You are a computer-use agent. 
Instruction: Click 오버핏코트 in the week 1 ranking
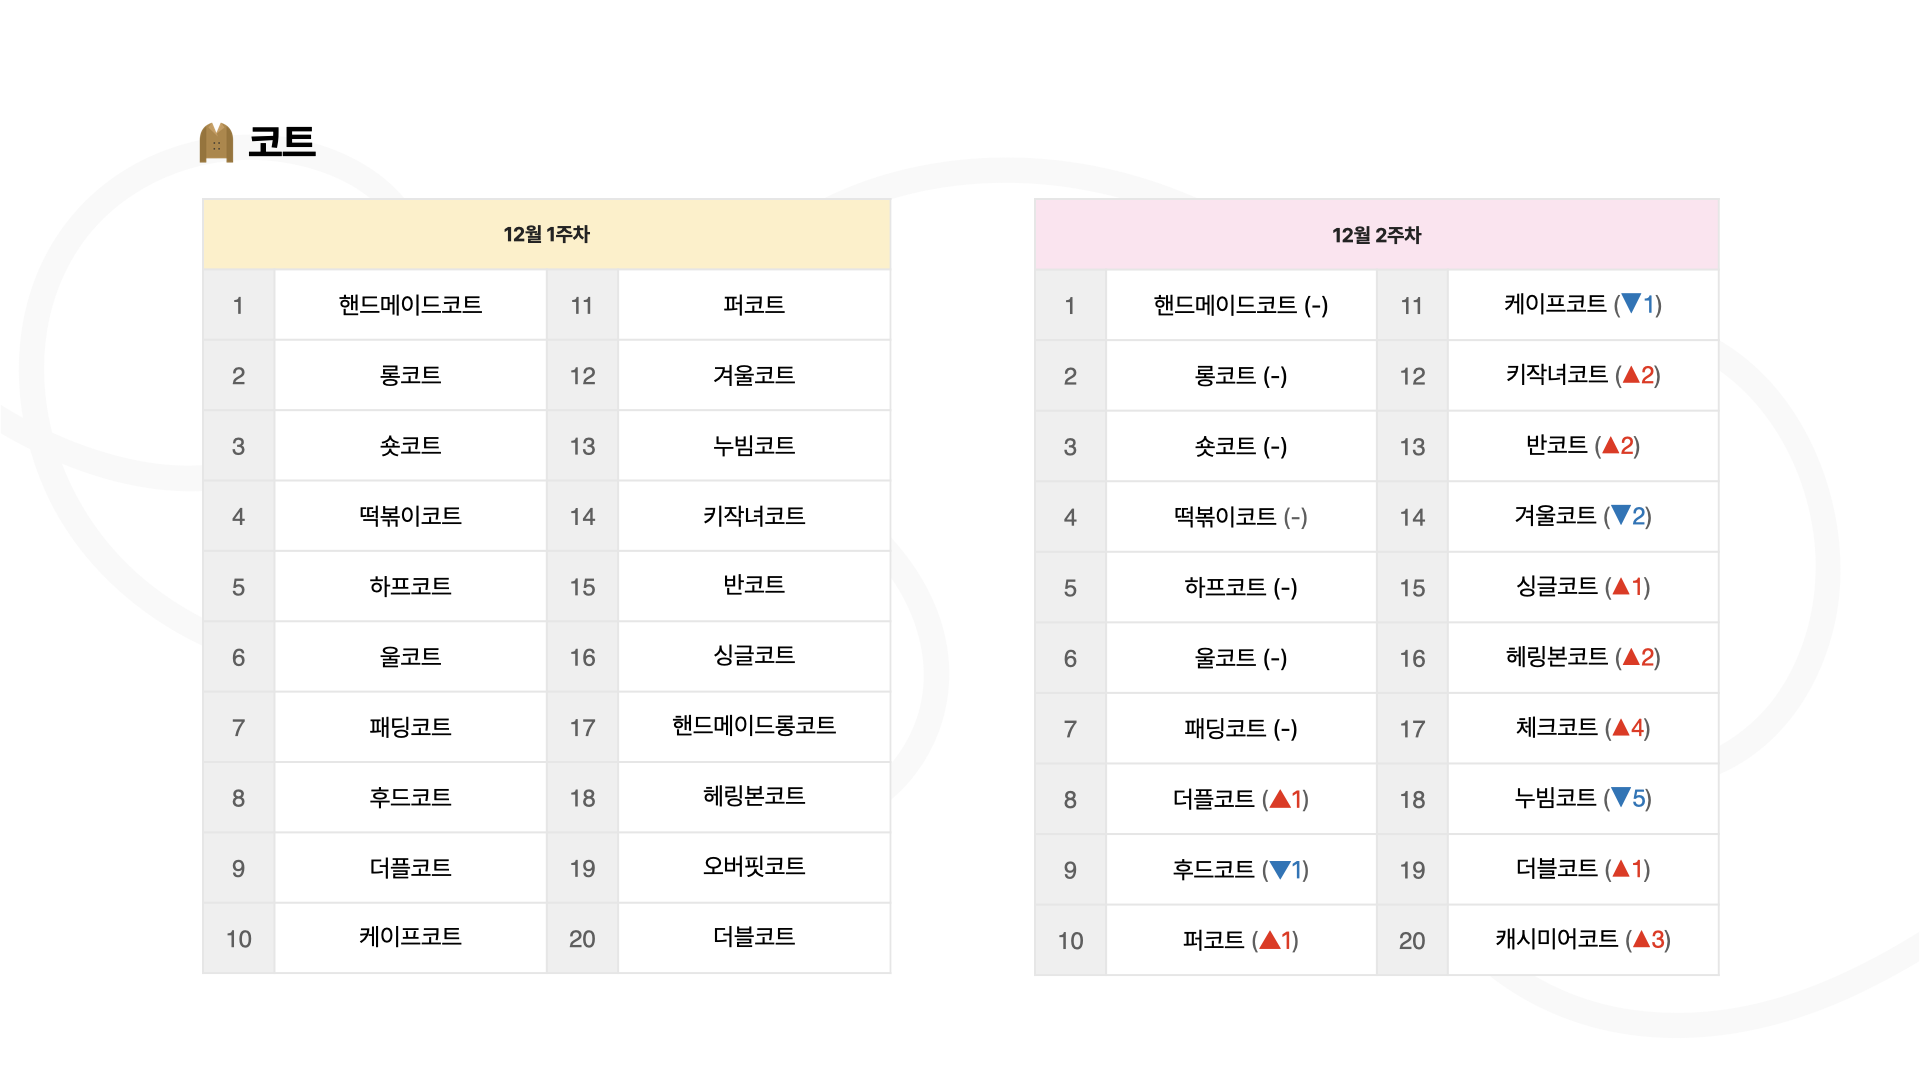click(x=754, y=866)
